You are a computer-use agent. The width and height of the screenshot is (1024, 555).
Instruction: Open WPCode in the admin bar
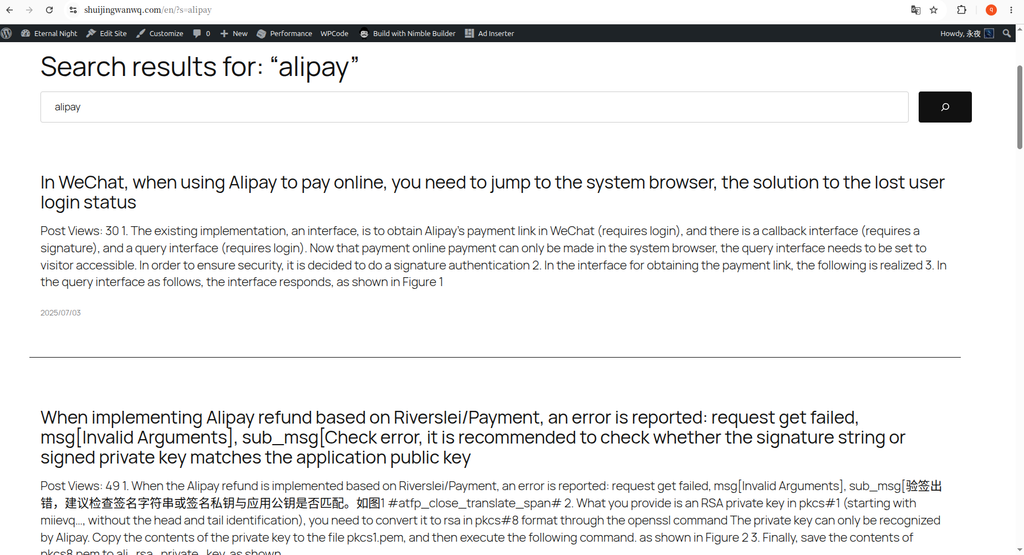[x=334, y=33]
